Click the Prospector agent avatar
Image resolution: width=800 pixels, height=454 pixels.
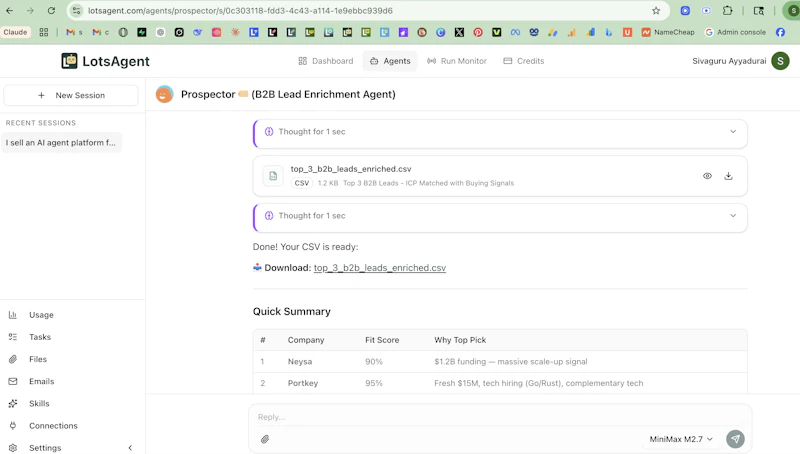164,94
